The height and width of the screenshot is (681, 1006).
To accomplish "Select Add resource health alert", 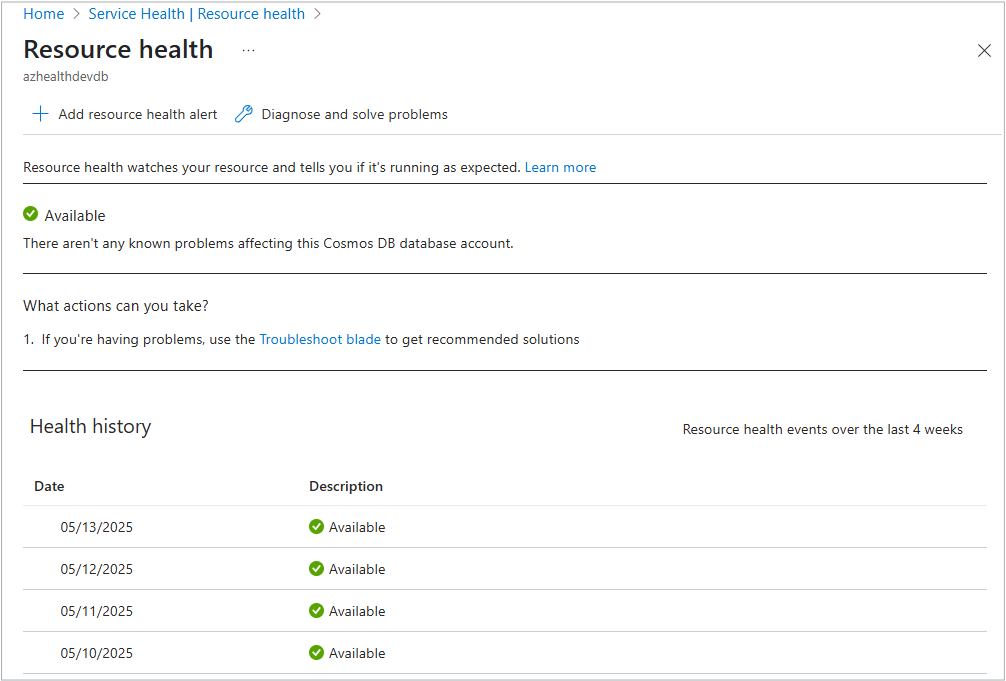I will [x=137, y=114].
